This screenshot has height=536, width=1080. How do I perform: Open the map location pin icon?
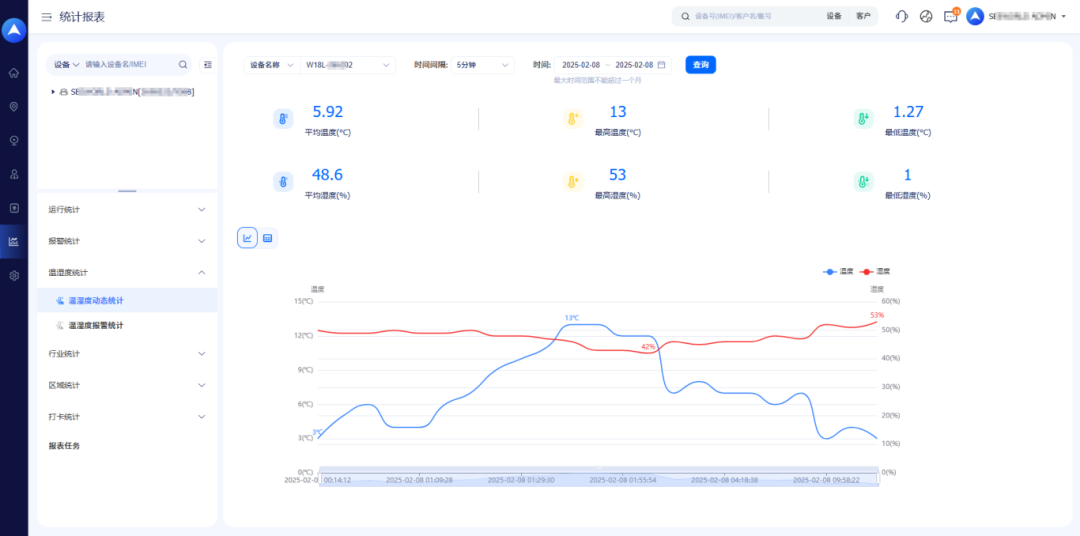coord(14,107)
